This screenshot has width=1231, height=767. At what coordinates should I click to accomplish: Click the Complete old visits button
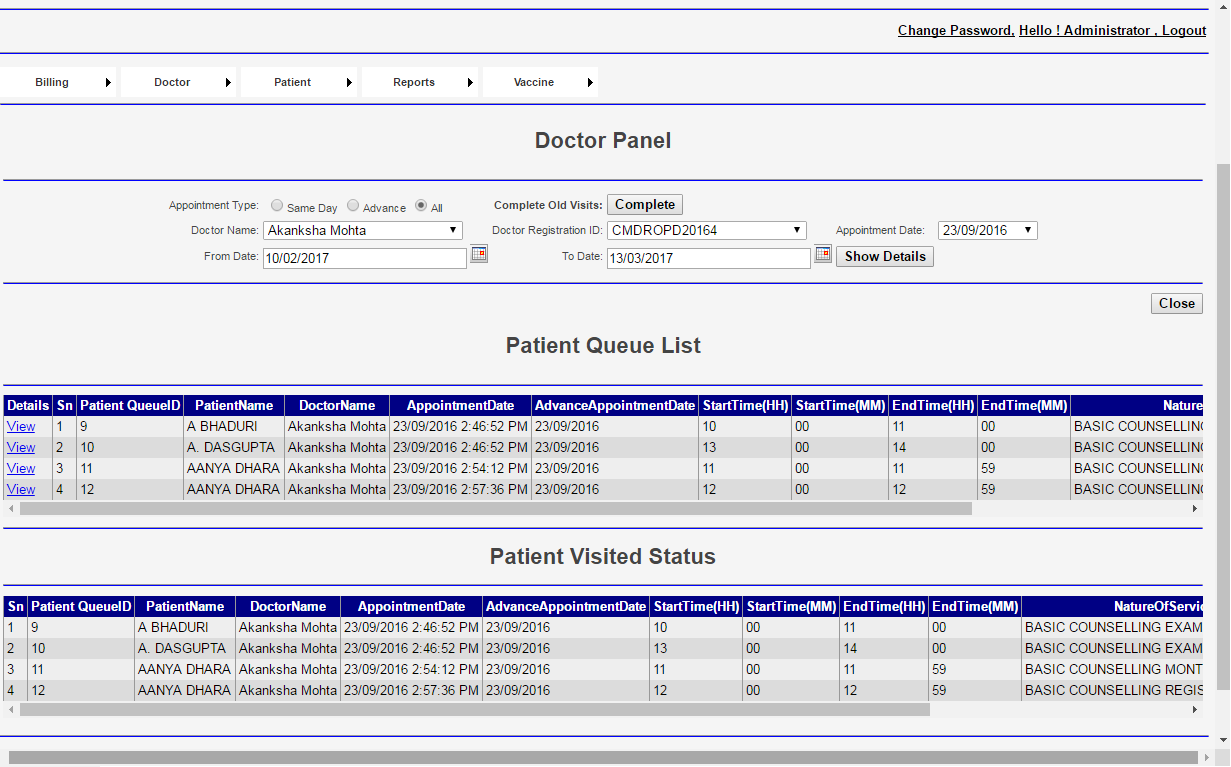click(x=645, y=205)
